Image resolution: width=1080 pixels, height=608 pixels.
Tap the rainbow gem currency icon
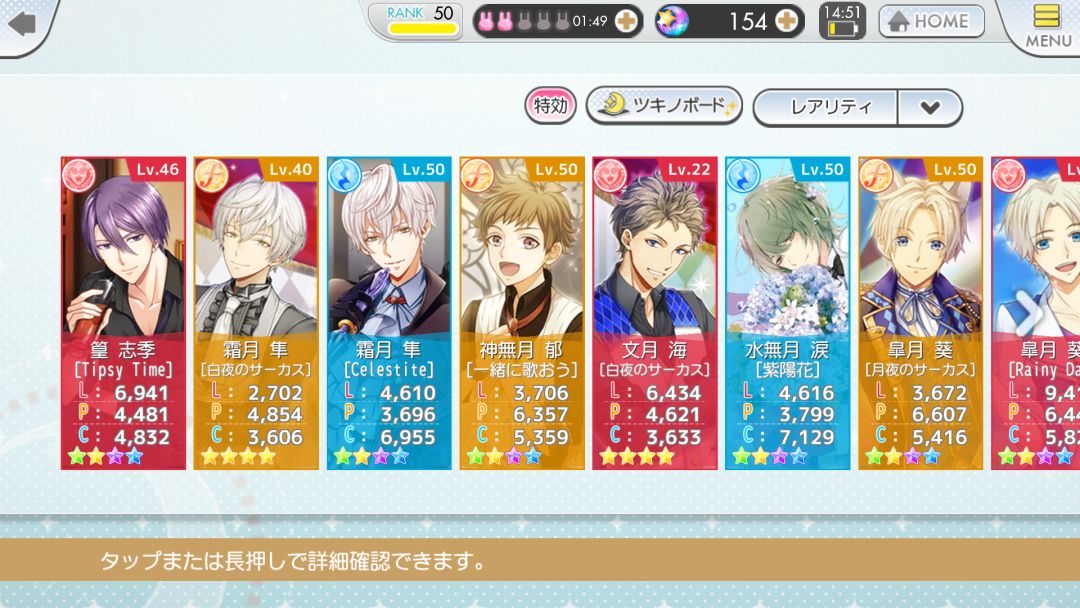click(x=672, y=21)
